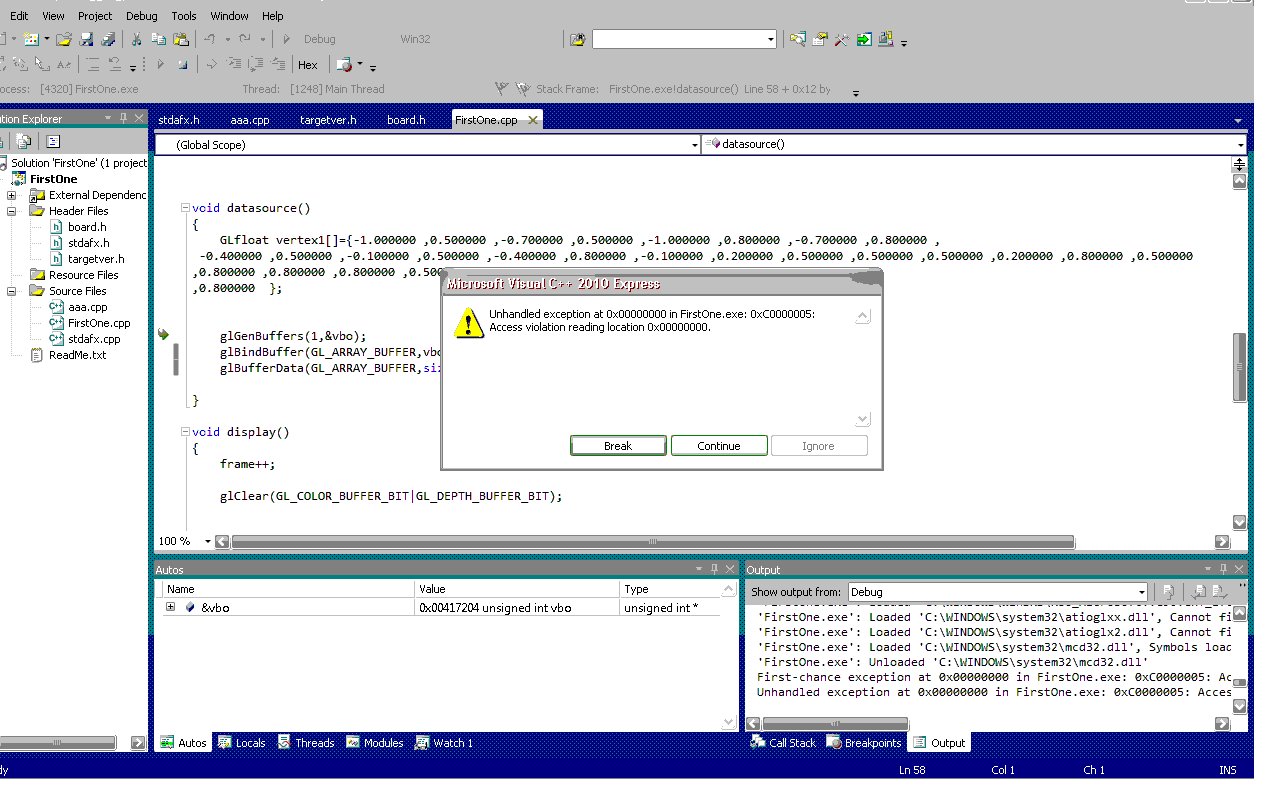Click the editor split handle above the scrollbar
The height and width of the screenshot is (800, 1280).
pyautogui.click(x=1240, y=164)
